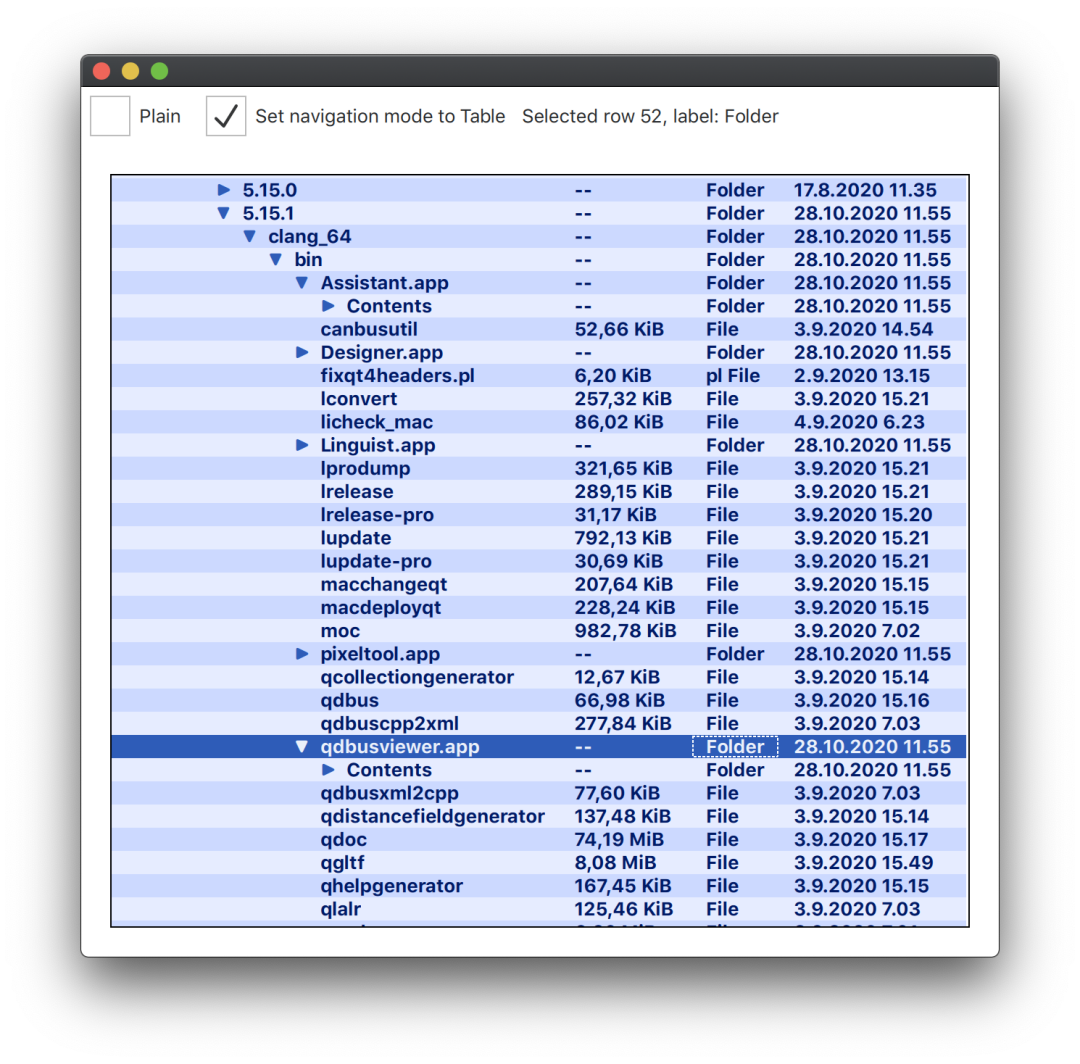Click the 52,66 KiB size cell
Viewport: 1080px width, 1064px height.
tap(619, 329)
